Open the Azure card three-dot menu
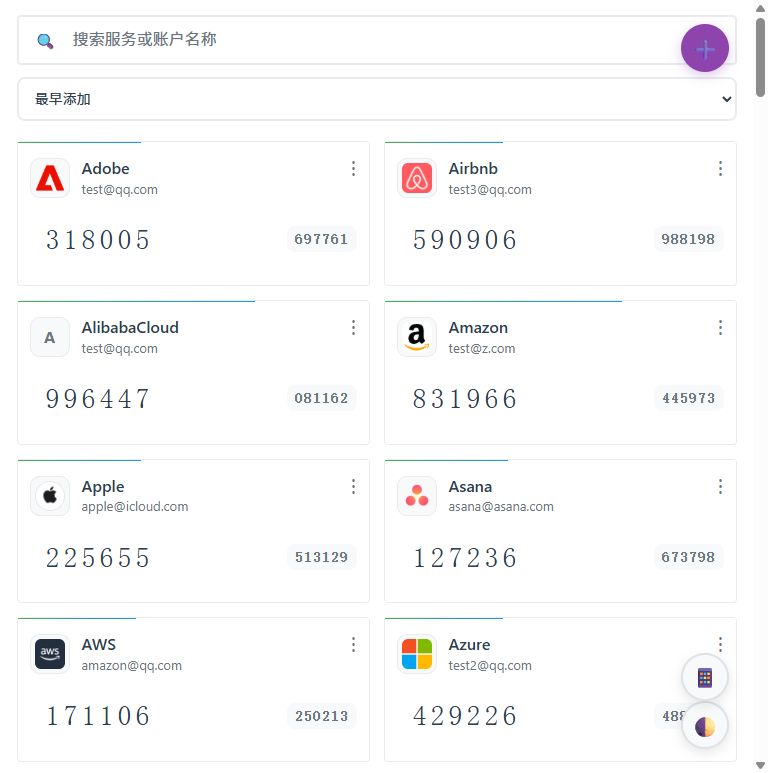Image resolution: width=768 pixels, height=773 pixels. click(x=720, y=644)
